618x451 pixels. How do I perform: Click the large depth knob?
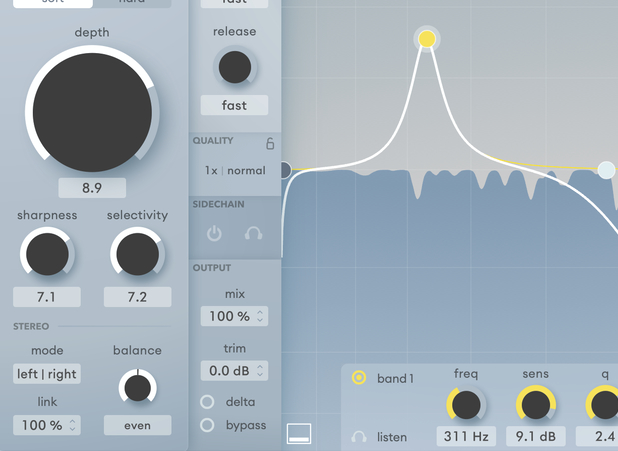(92, 112)
